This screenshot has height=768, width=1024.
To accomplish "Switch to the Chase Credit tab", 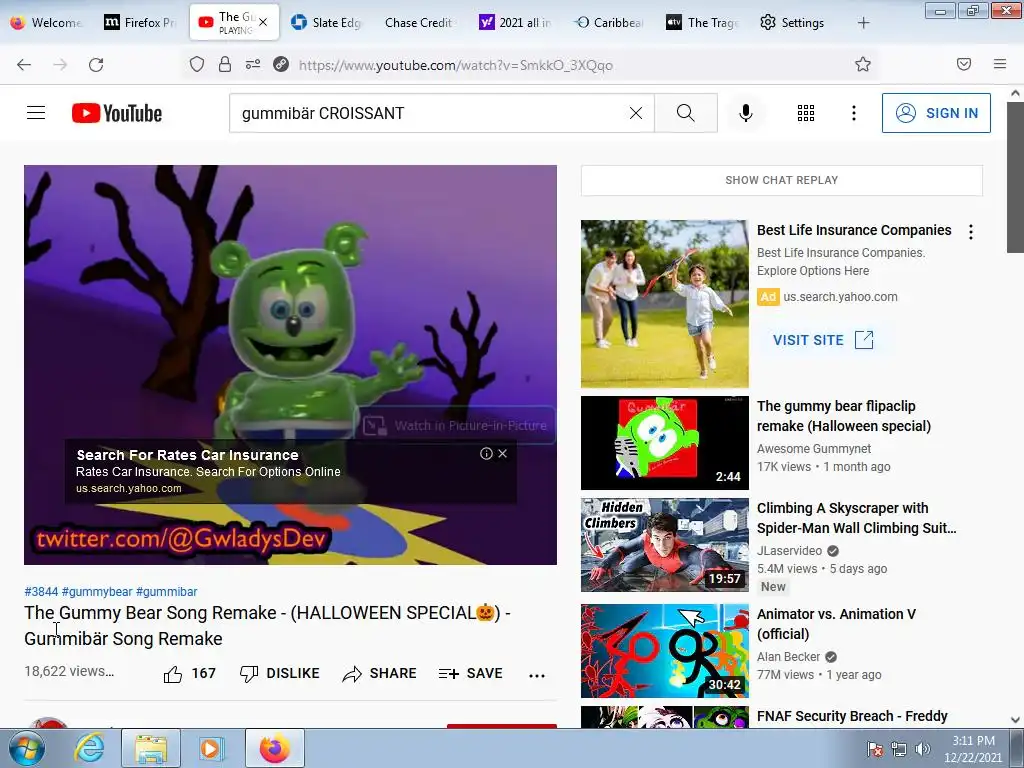I will coord(419,22).
